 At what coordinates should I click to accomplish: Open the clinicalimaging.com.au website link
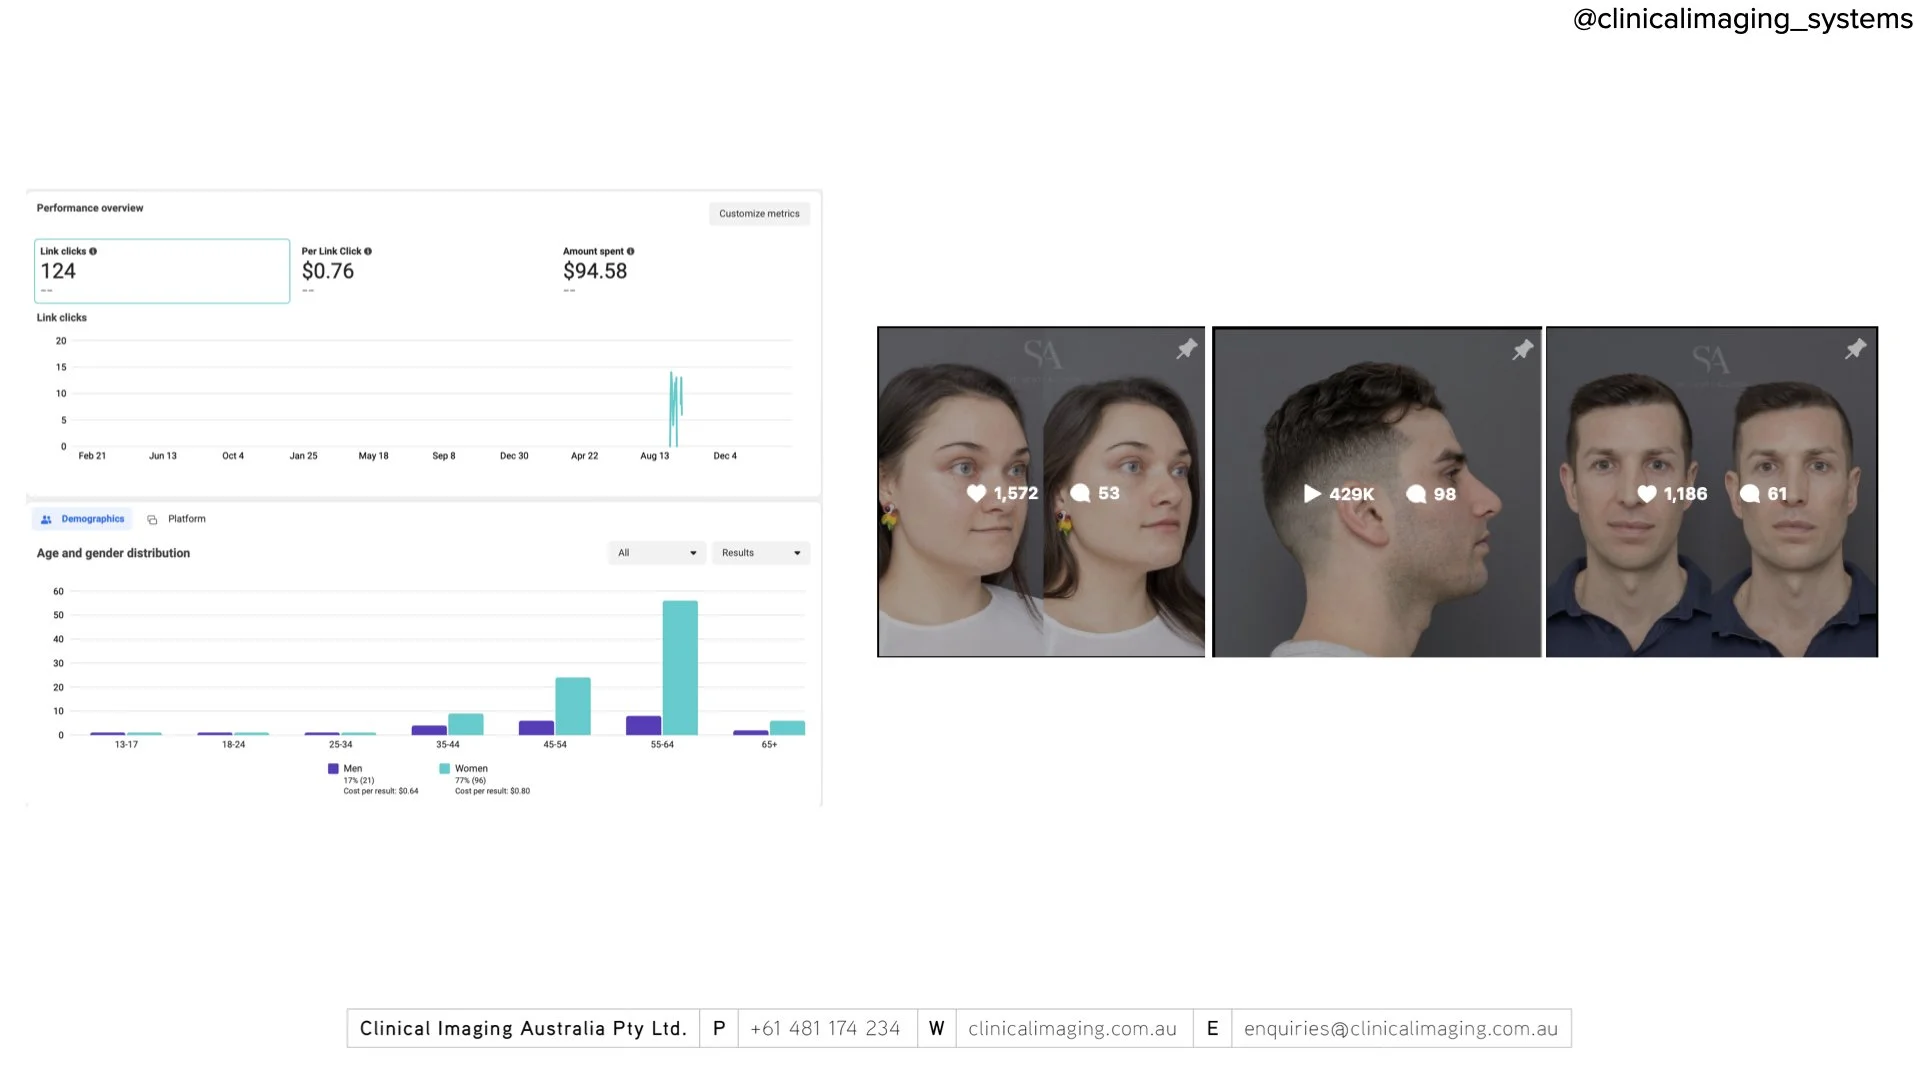[1072, 1028]
